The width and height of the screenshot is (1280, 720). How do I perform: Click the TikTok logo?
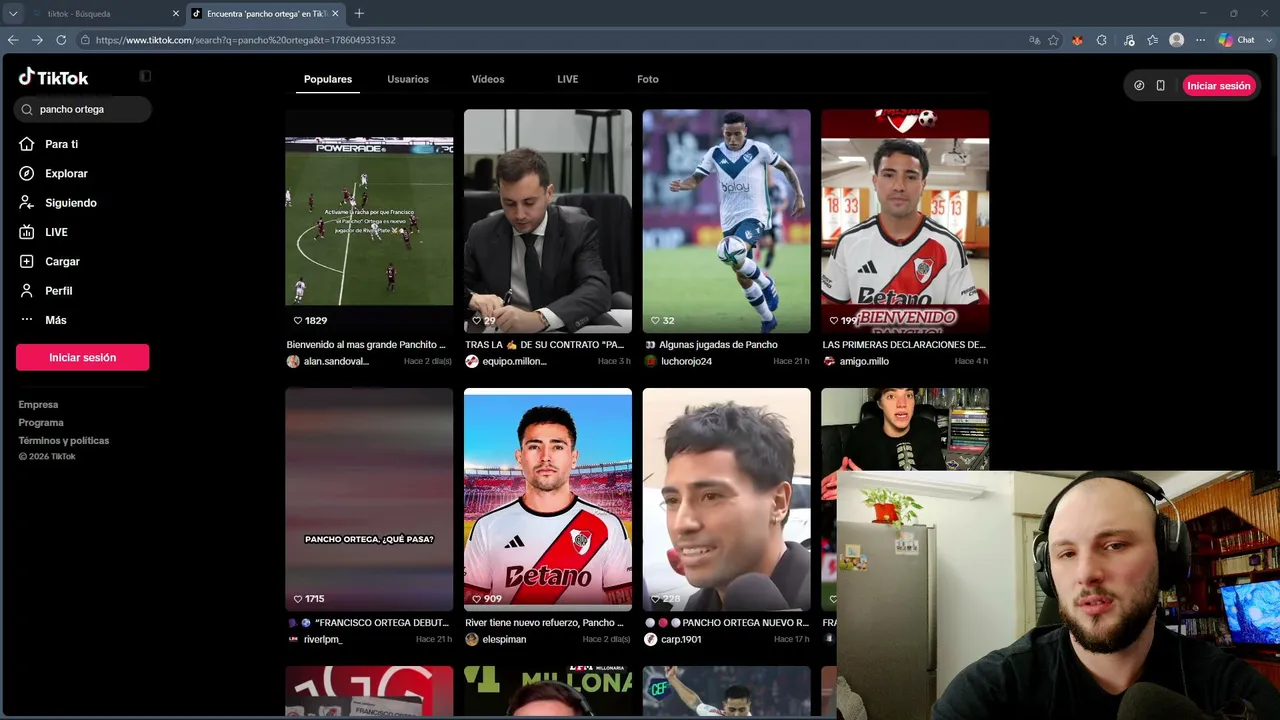pos(53,77)
